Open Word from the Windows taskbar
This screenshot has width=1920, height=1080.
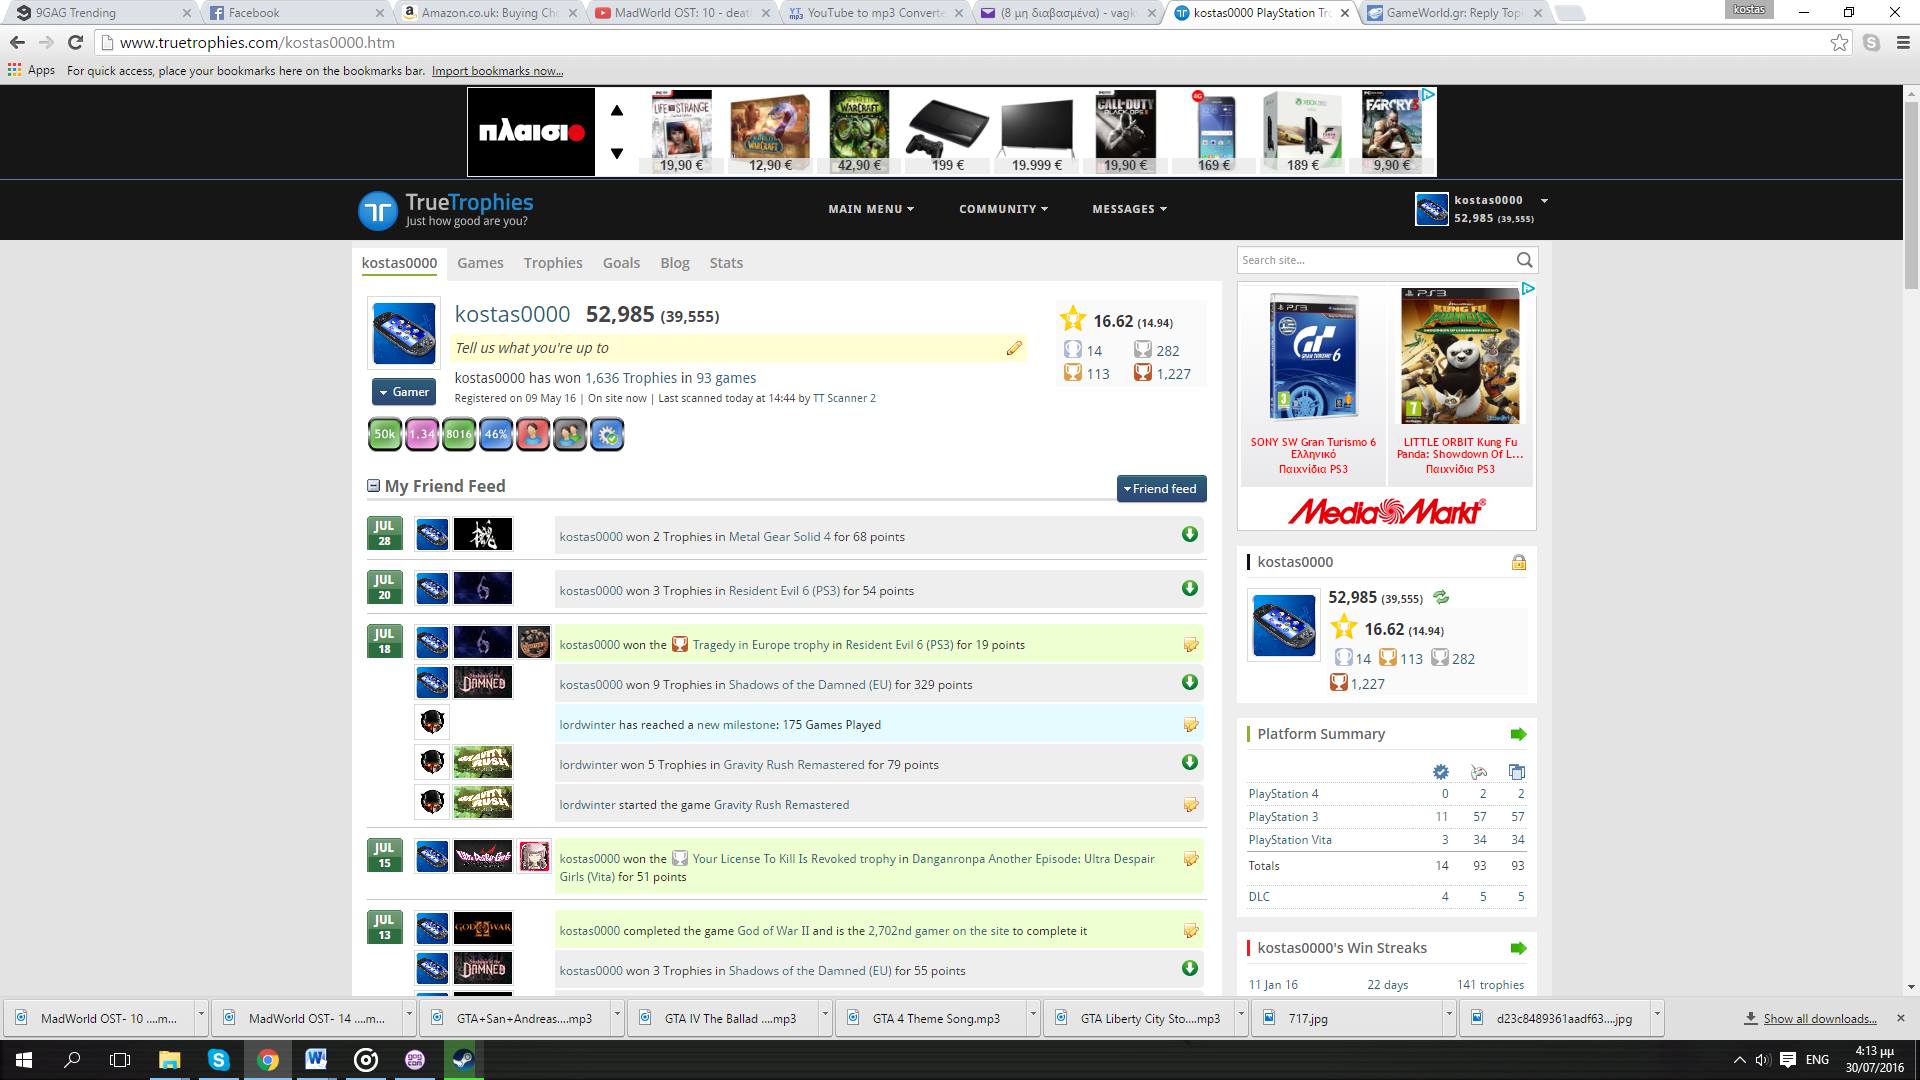coord(316,1059)
